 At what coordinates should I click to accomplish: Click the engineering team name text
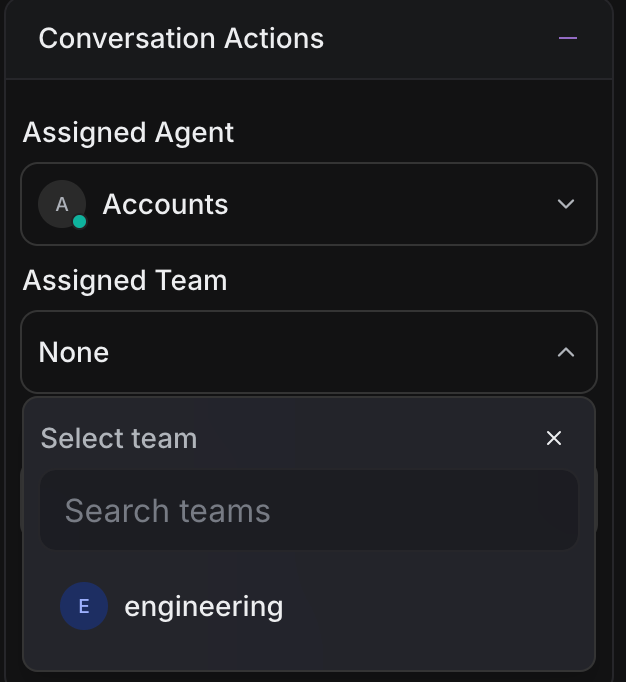tap(203, 606)
